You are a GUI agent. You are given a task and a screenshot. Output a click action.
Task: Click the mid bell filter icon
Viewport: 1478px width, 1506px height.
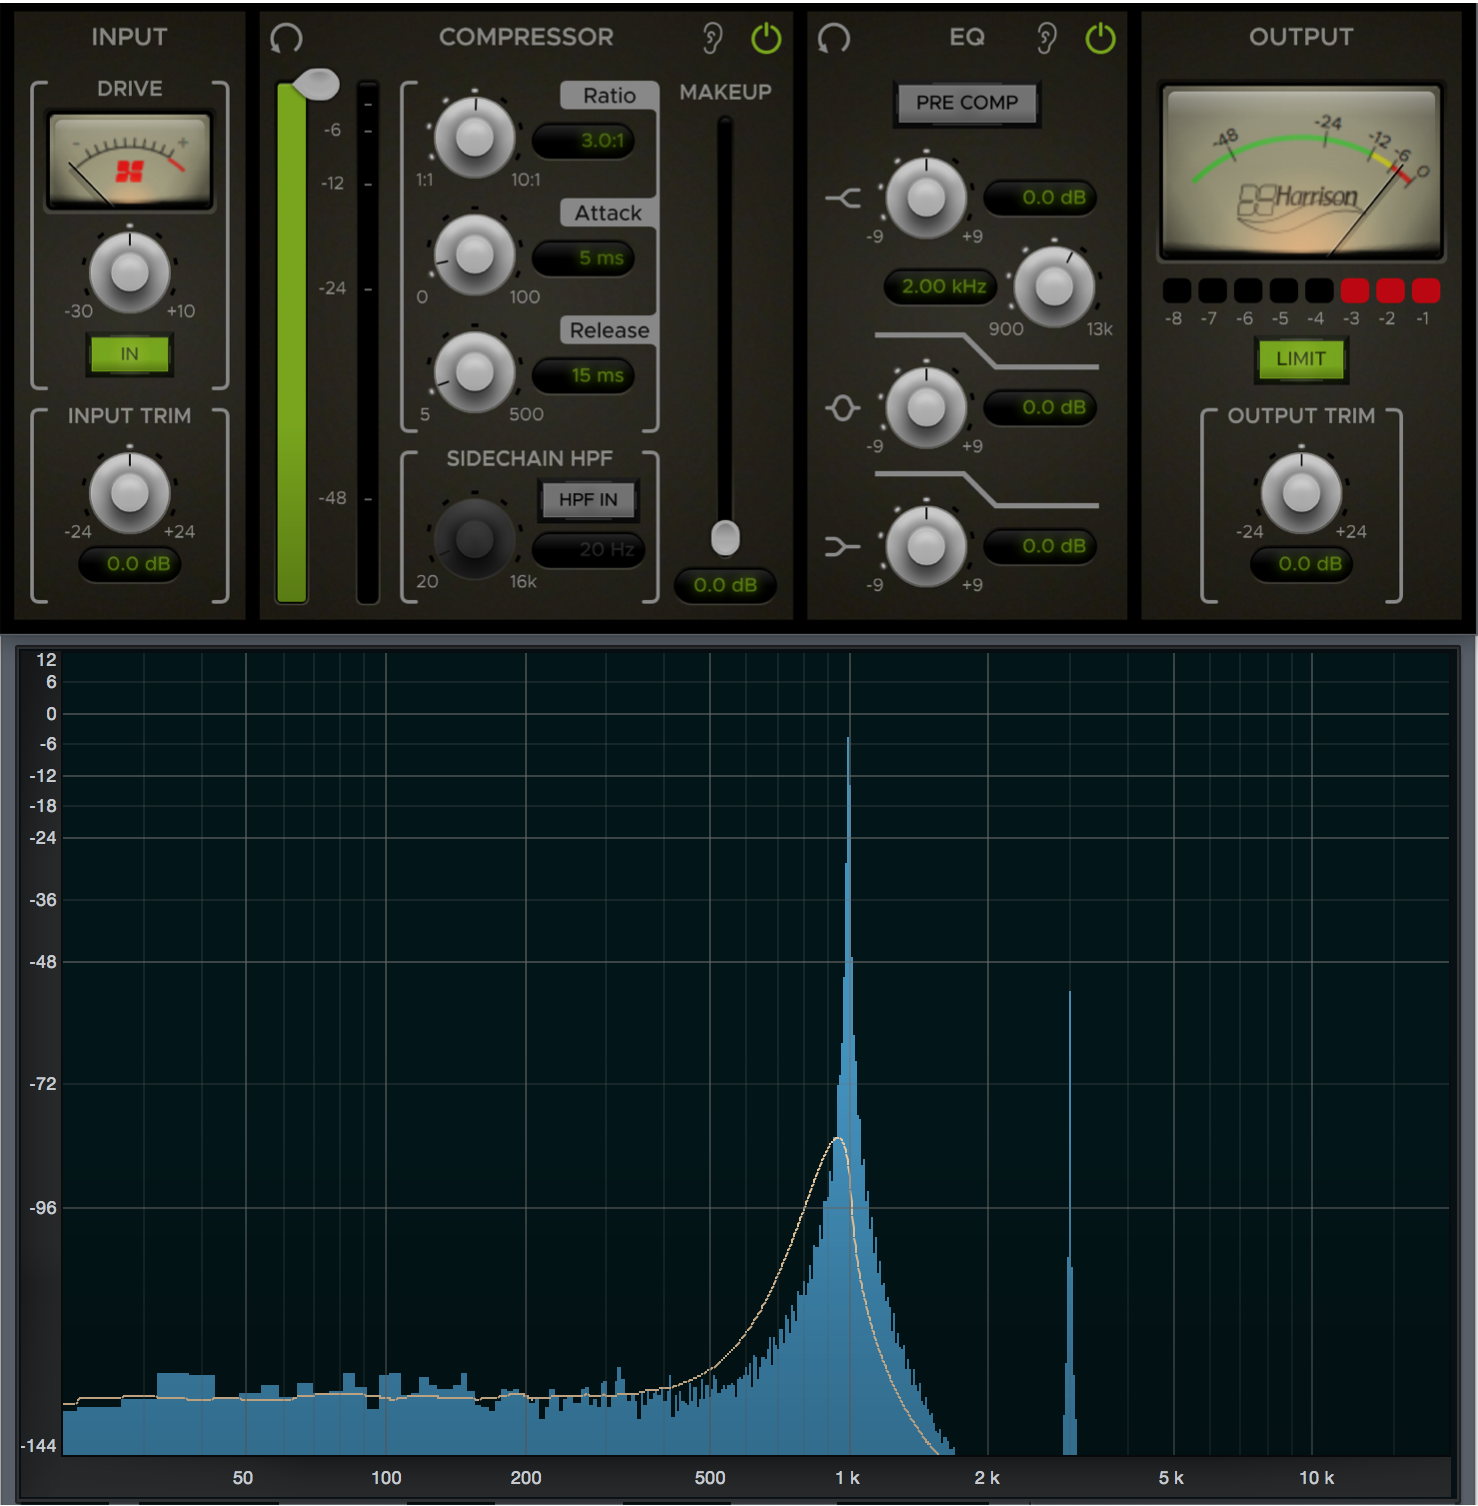coord(842,408)
